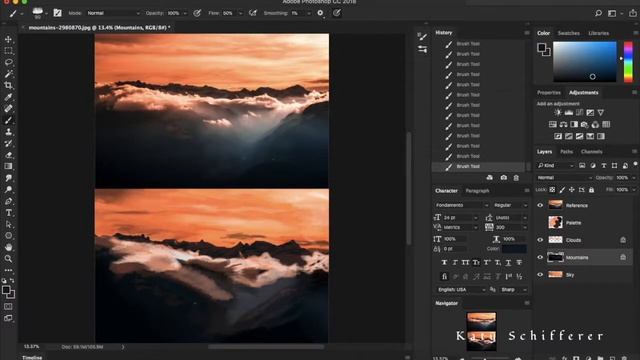640x360 pixels.
Task: Select the Type tool
Action: 8,213
